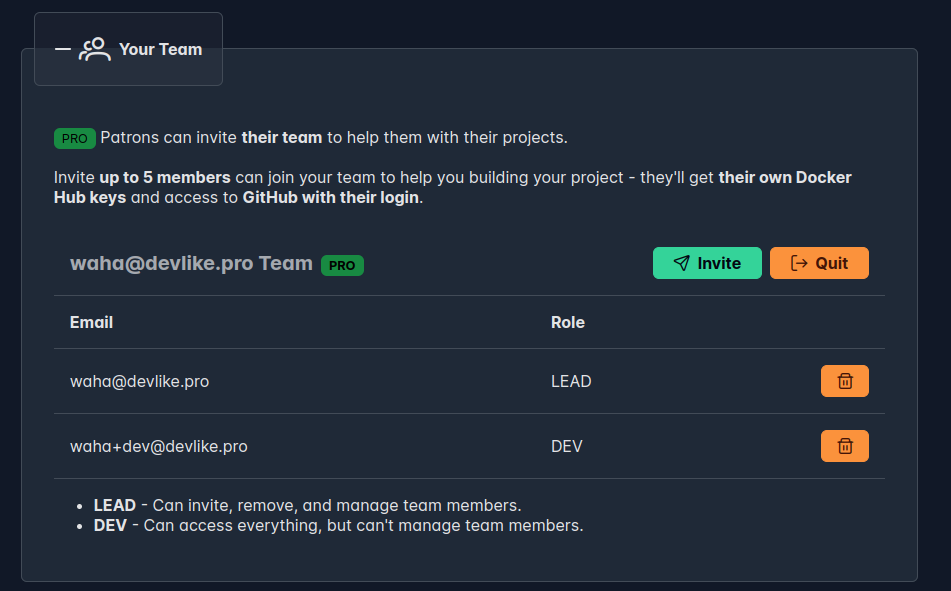Screen dimensions: 951x591
Task: Click the paper plane icon on Invite
Action: (682, 263)
